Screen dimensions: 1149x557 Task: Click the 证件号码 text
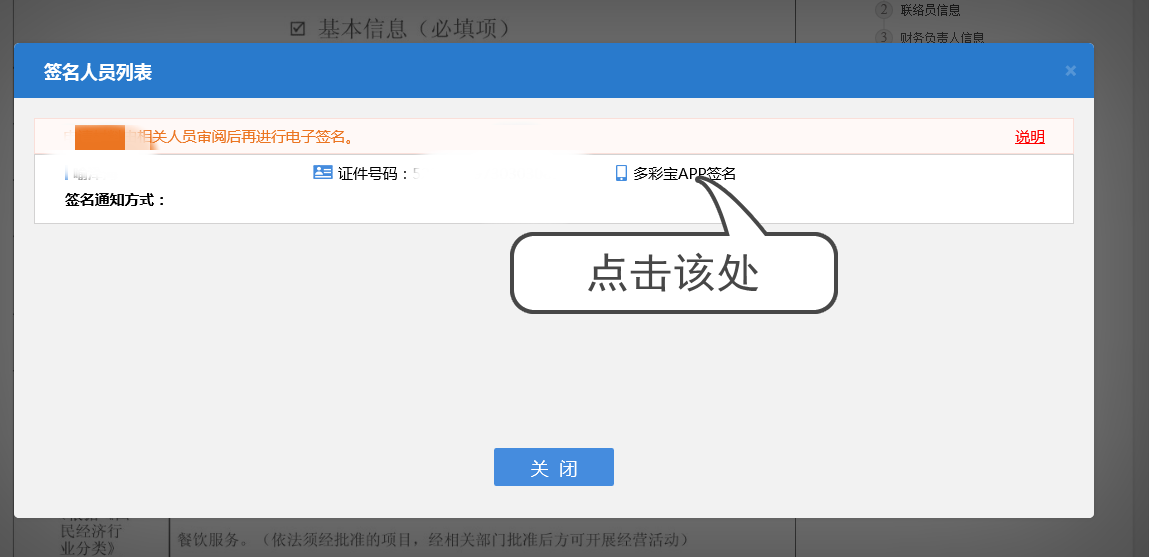point(373,174)
